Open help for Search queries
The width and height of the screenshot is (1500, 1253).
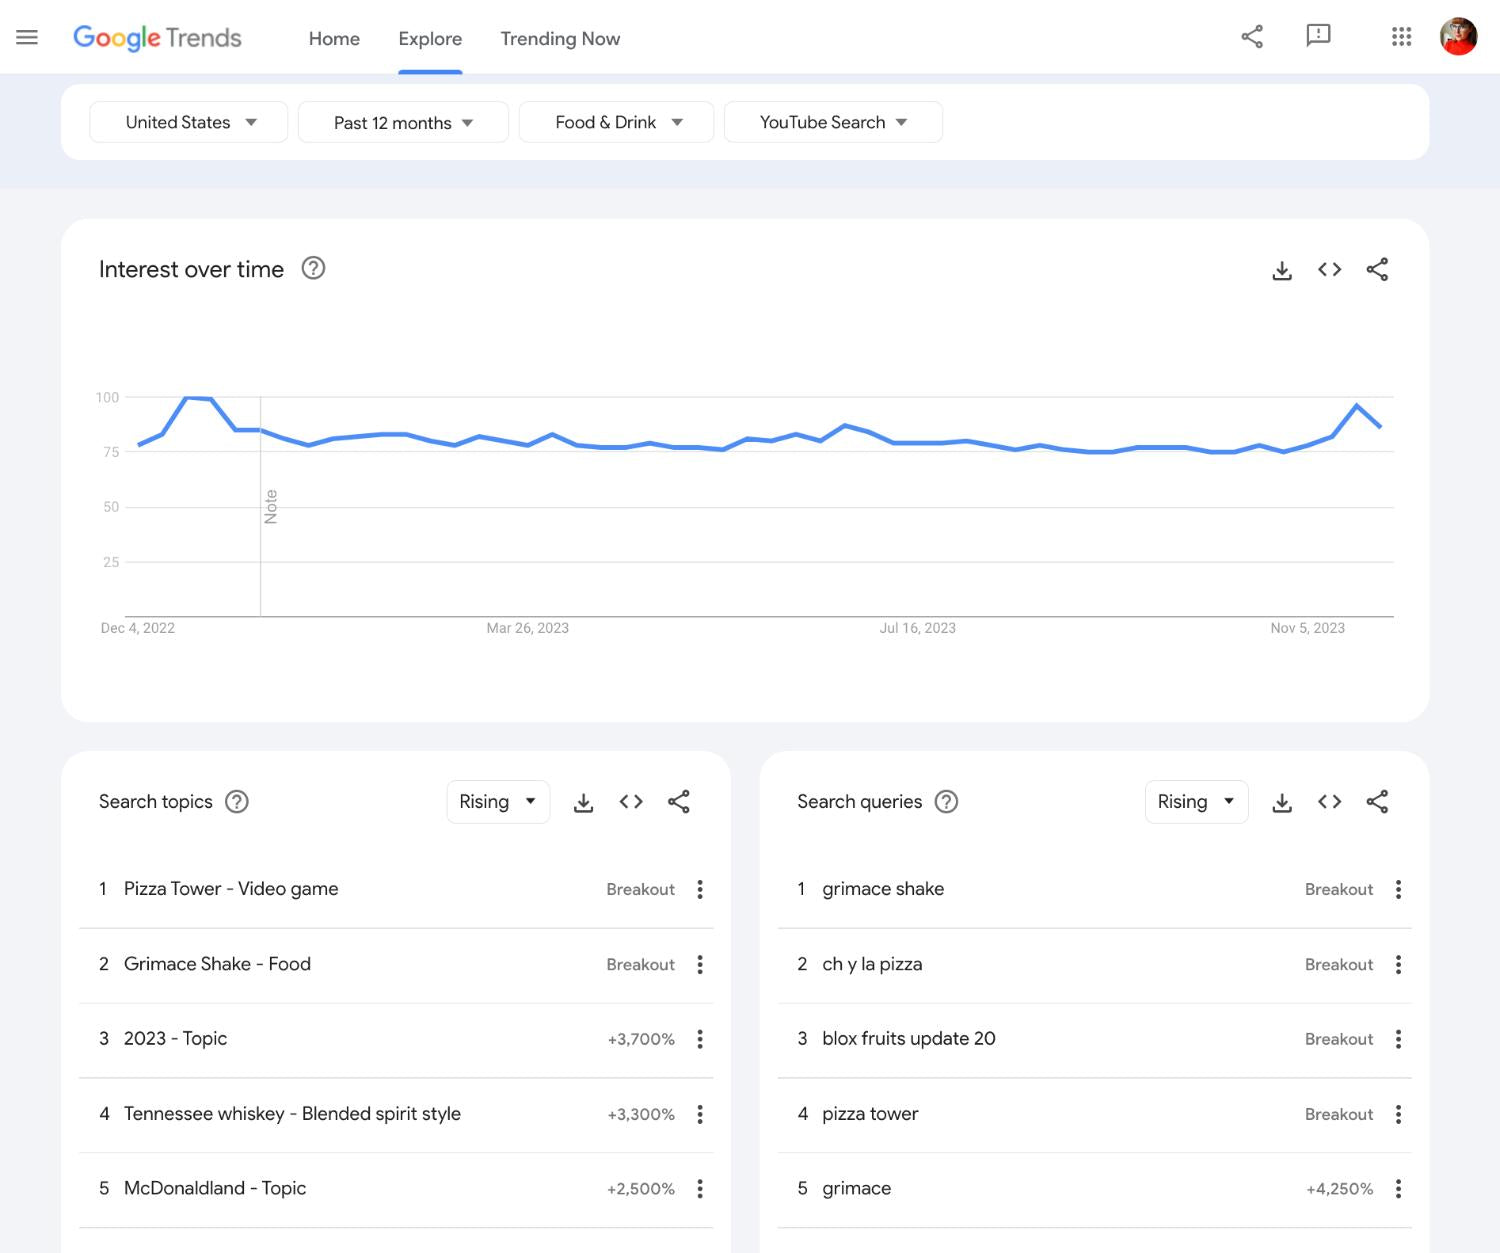coord(946,801)
